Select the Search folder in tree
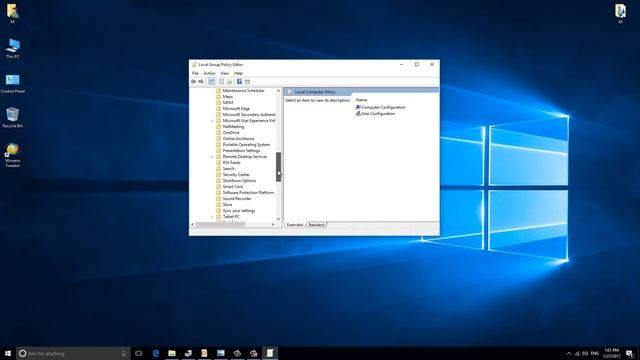Viewport: 640px width, 360px height. [x=225, y=169]
